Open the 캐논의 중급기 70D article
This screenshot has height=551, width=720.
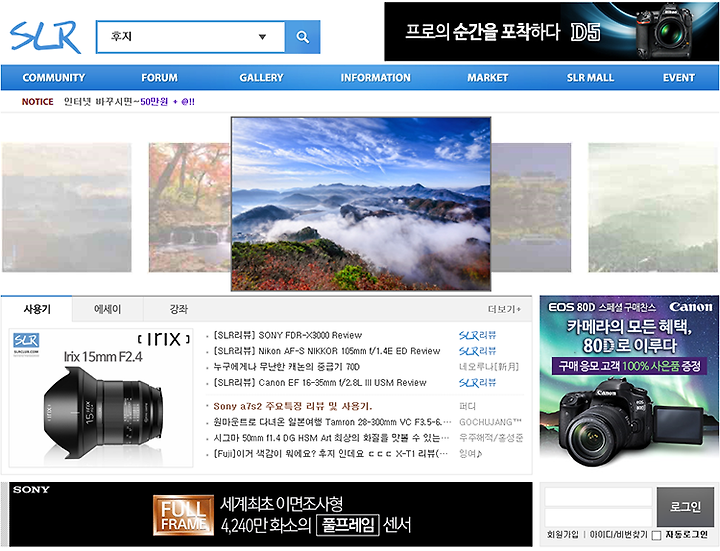tap(287, 367)
